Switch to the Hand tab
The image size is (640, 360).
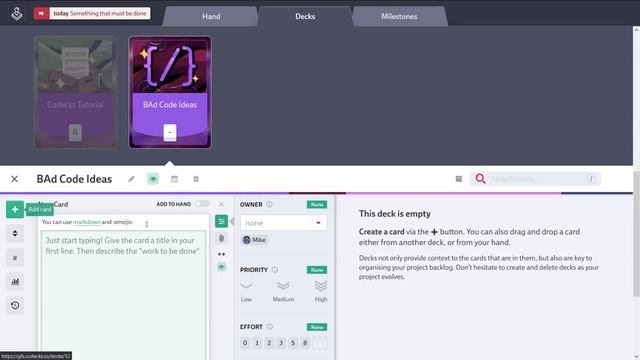click(211, 16)
